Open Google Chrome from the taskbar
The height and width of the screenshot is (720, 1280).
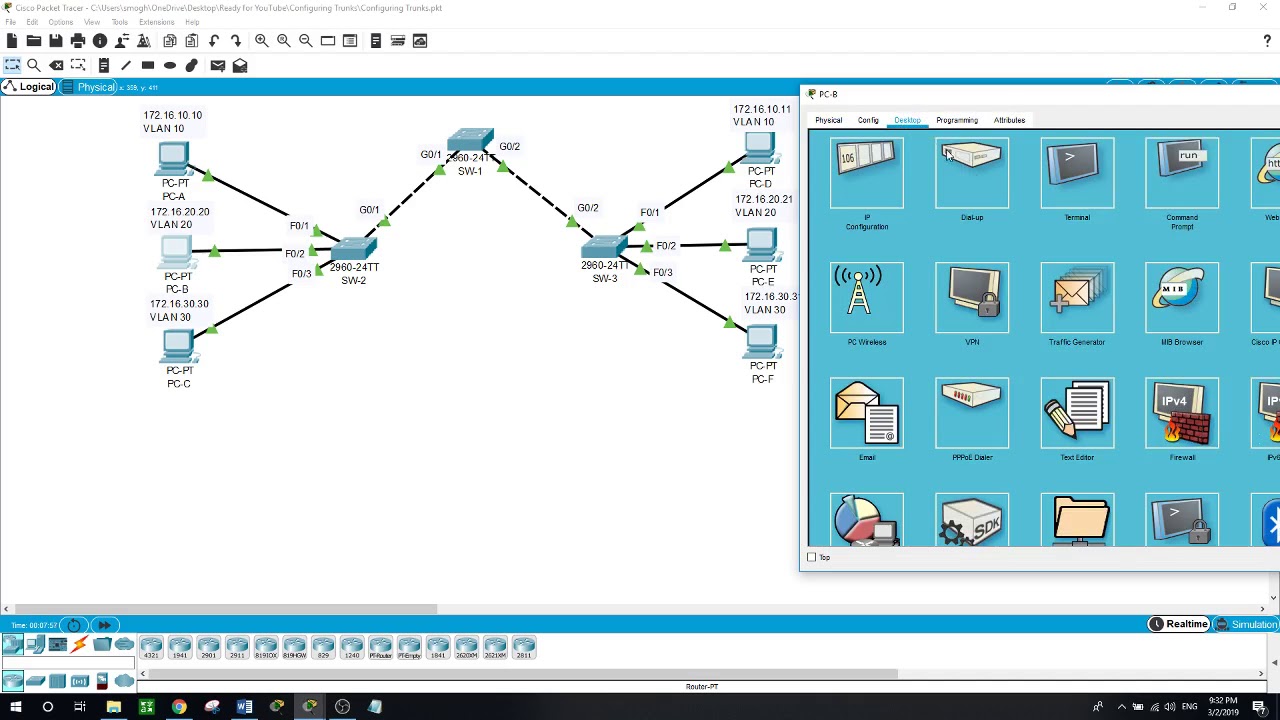179,707
